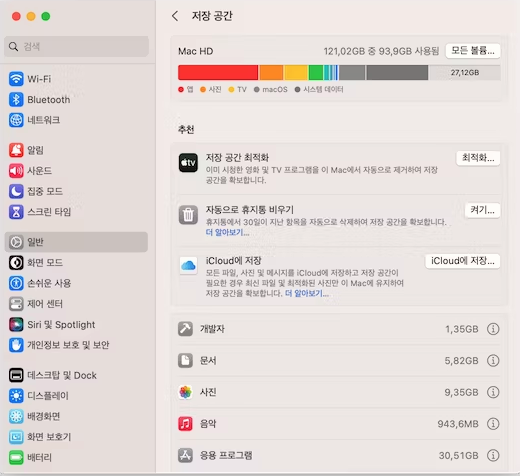
Task: Open 배경화면 flower icon
Action: click(x=16, y=416)
